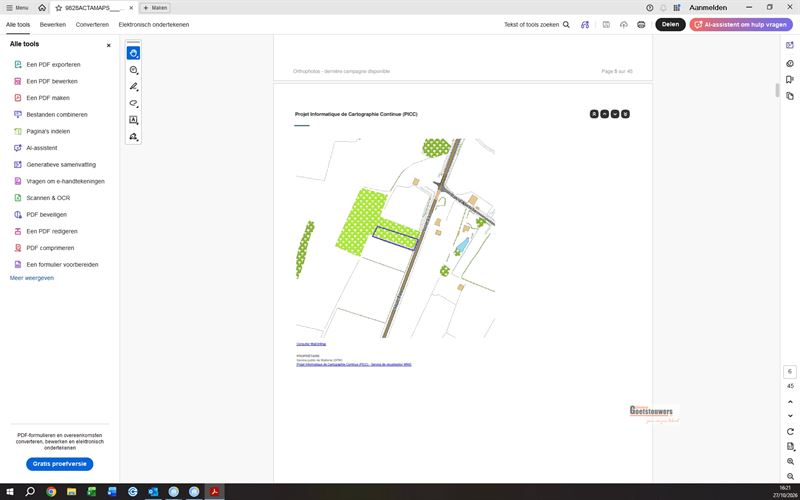Zoom out using right rail icon
Viewport: 800px width, 500px height.
[790, 476]
